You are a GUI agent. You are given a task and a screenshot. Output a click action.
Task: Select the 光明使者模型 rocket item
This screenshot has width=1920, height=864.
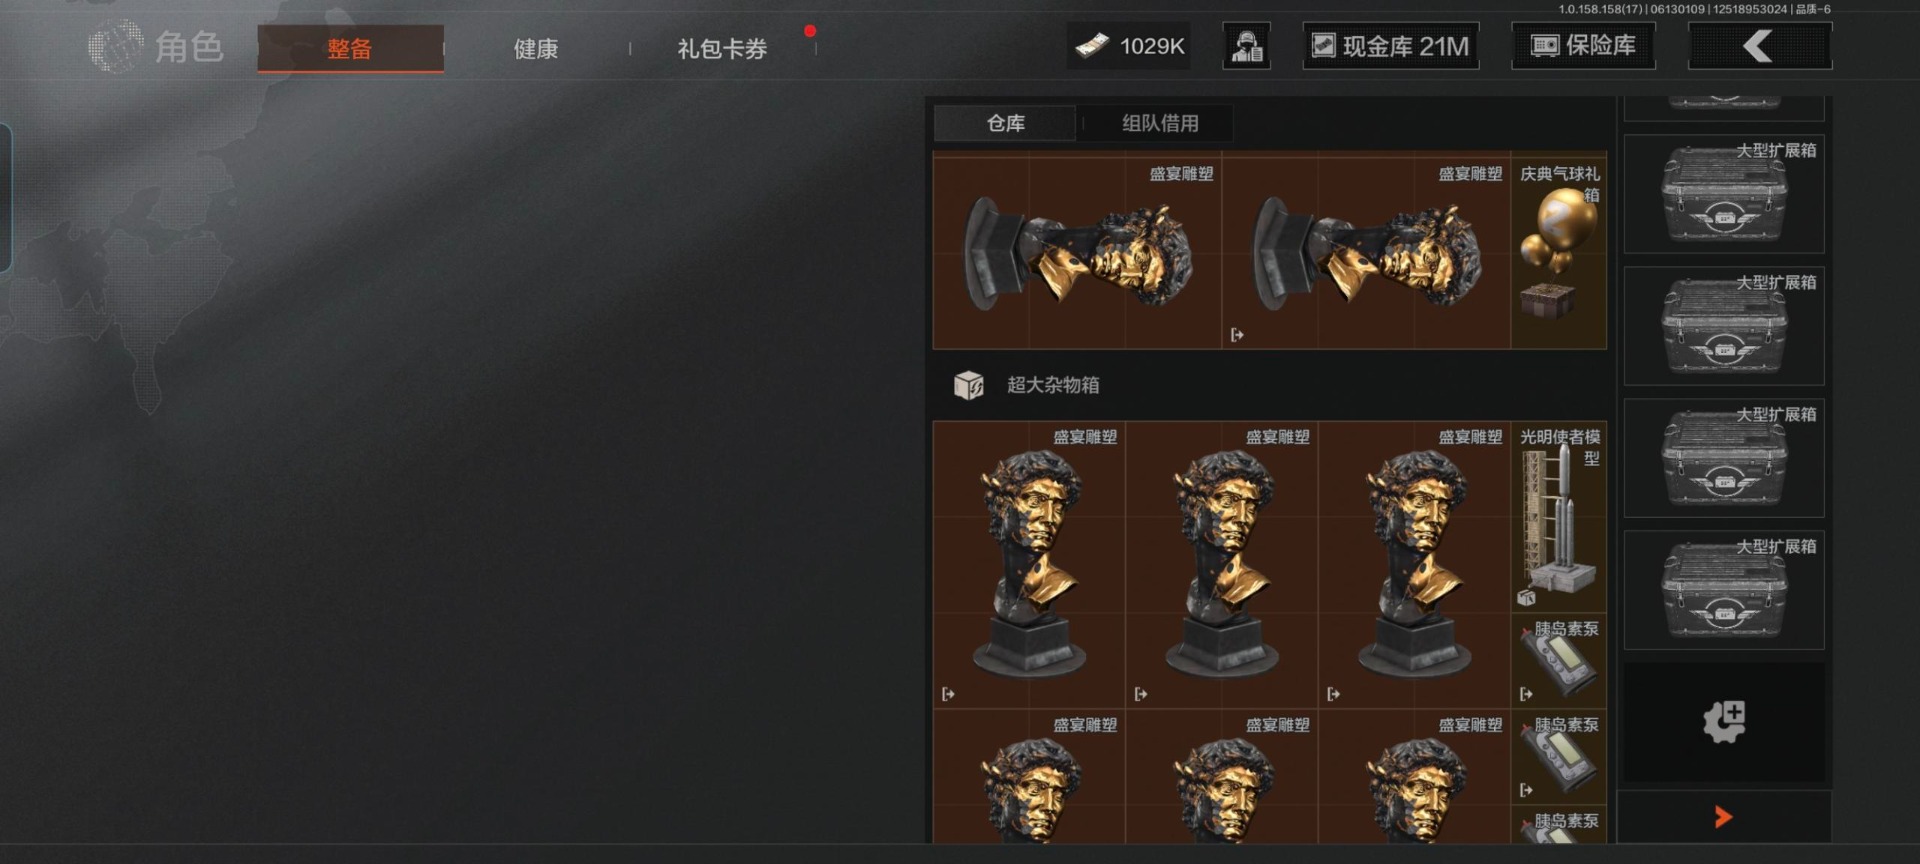pos(1558,517)
